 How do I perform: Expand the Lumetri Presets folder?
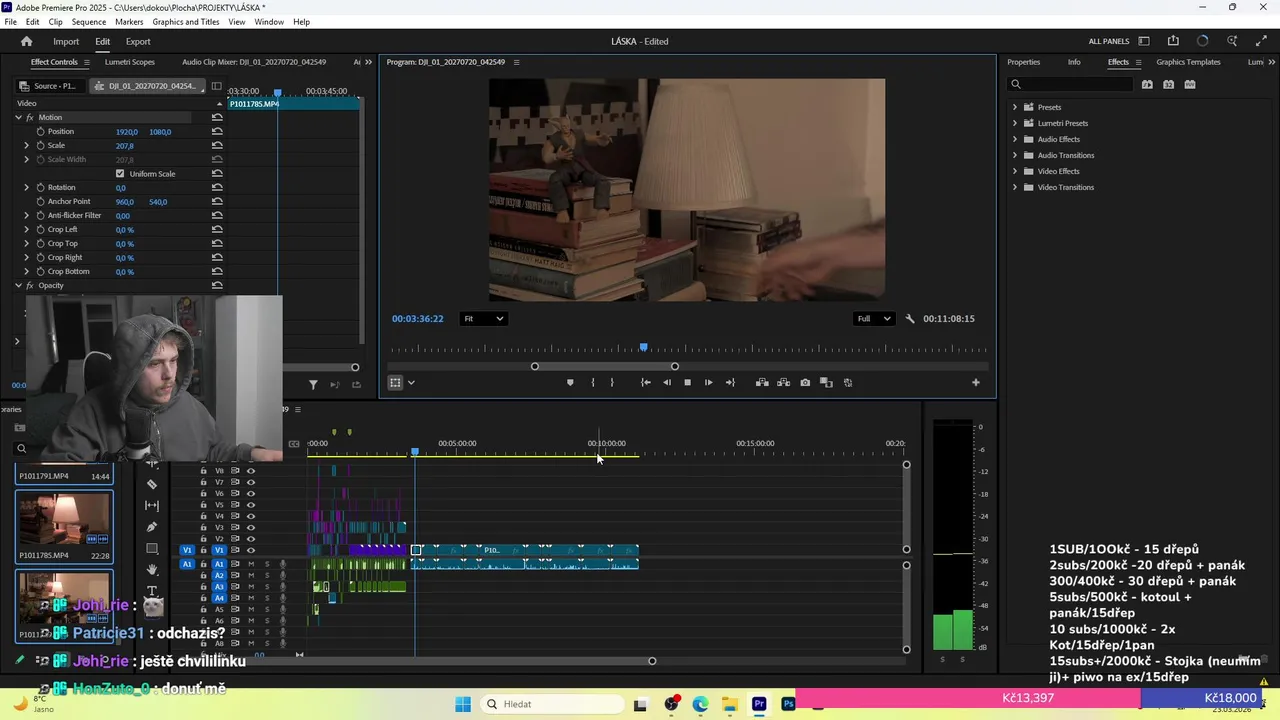click(1015, 123)
